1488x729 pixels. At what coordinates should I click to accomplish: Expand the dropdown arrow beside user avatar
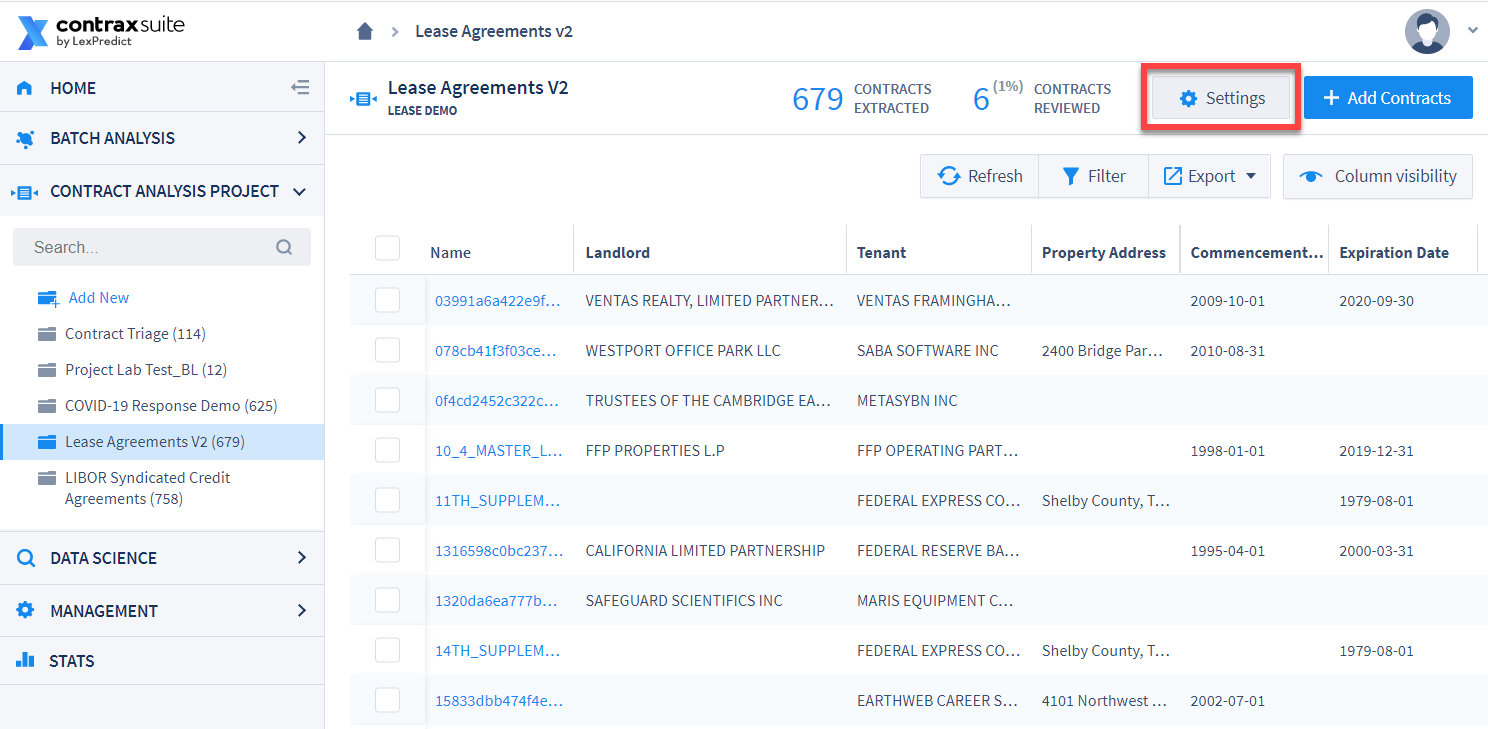[1472, 31]
